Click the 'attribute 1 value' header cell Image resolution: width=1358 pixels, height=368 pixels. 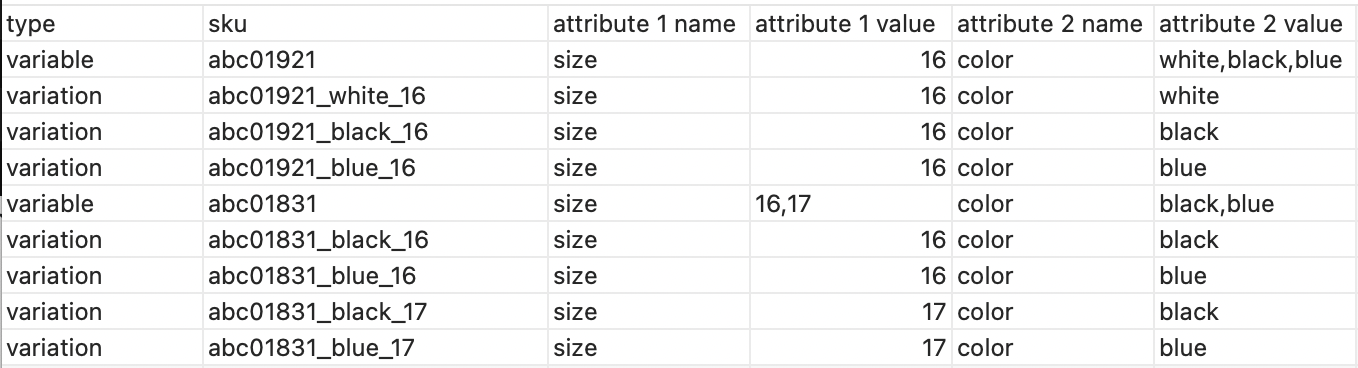pyautogui.click(x=851, y=24)
